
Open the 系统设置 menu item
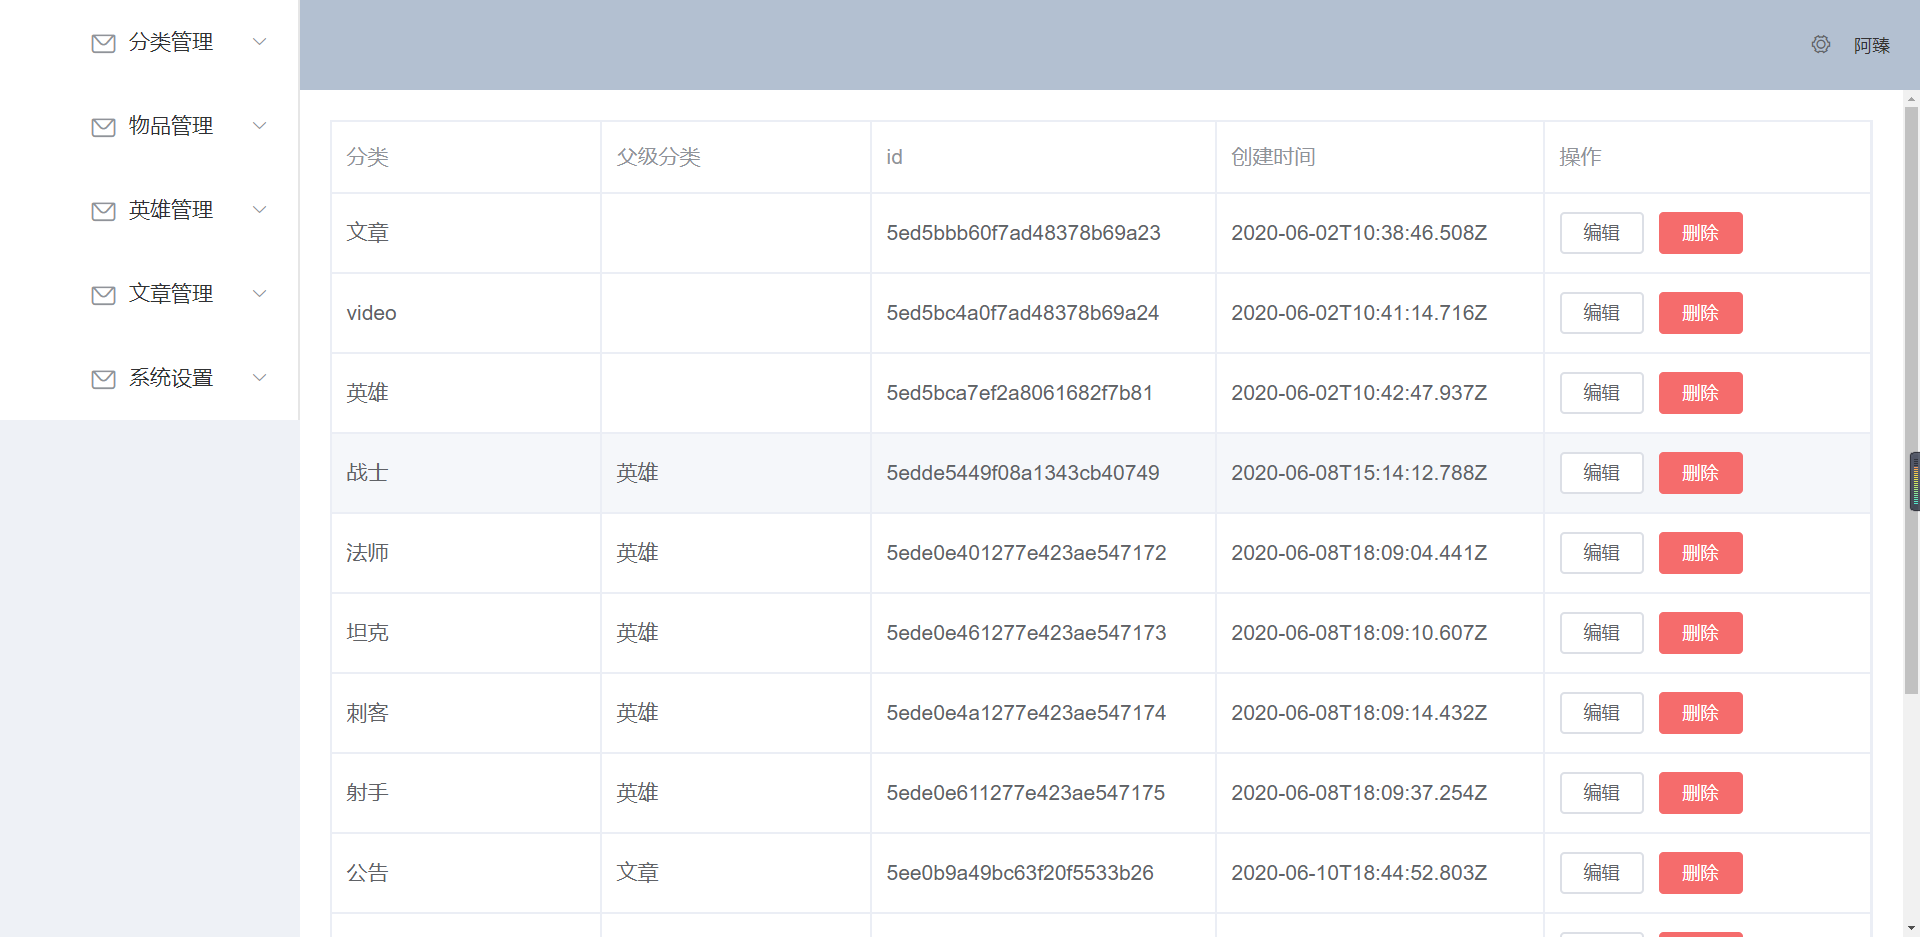click(149, 378)
